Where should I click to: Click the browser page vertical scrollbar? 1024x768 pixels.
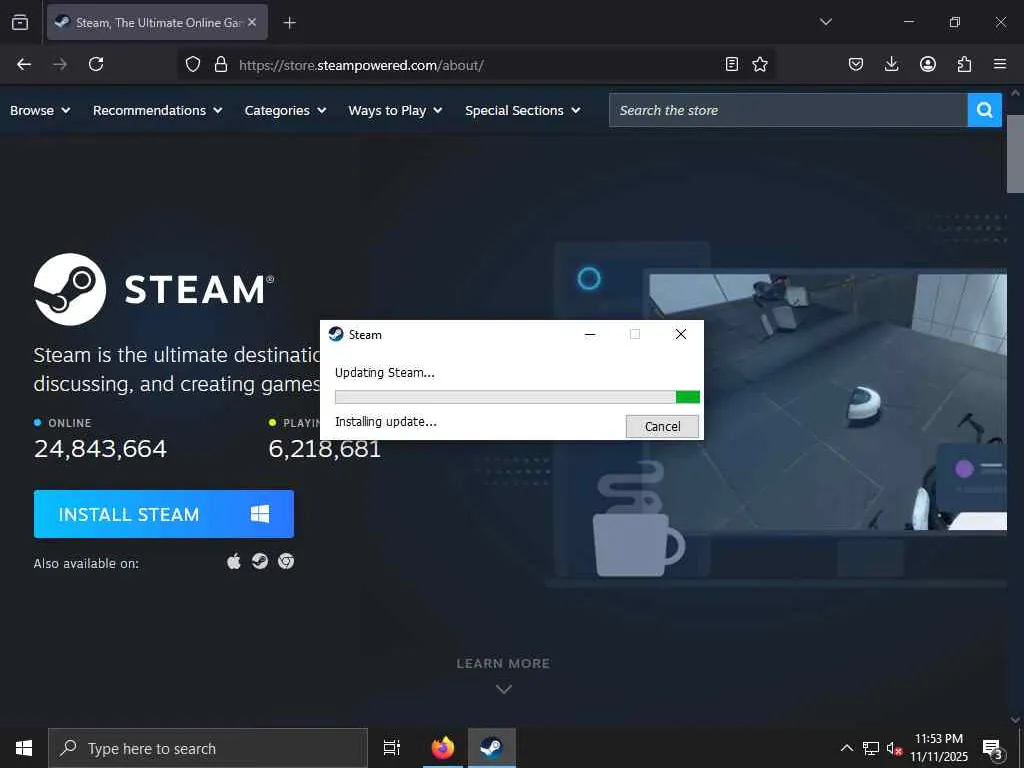click(1014, 154)
